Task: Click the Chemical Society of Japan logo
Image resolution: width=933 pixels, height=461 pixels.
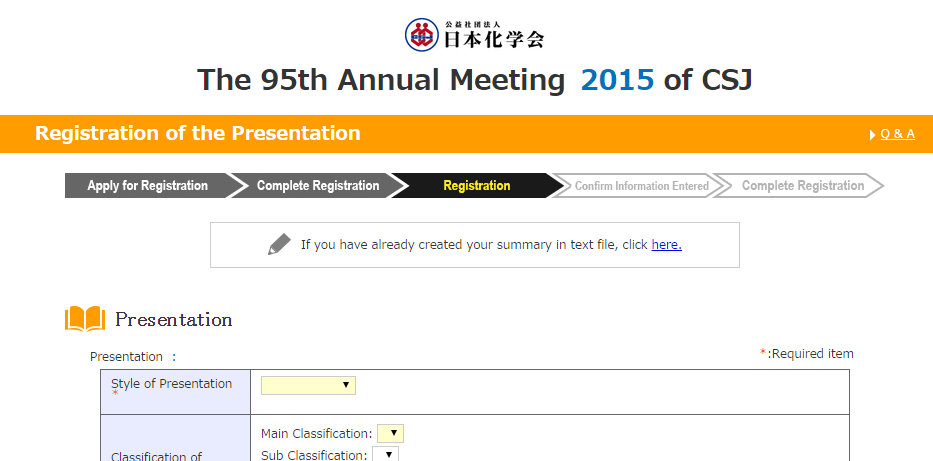Action: click(x=474, y=35)
